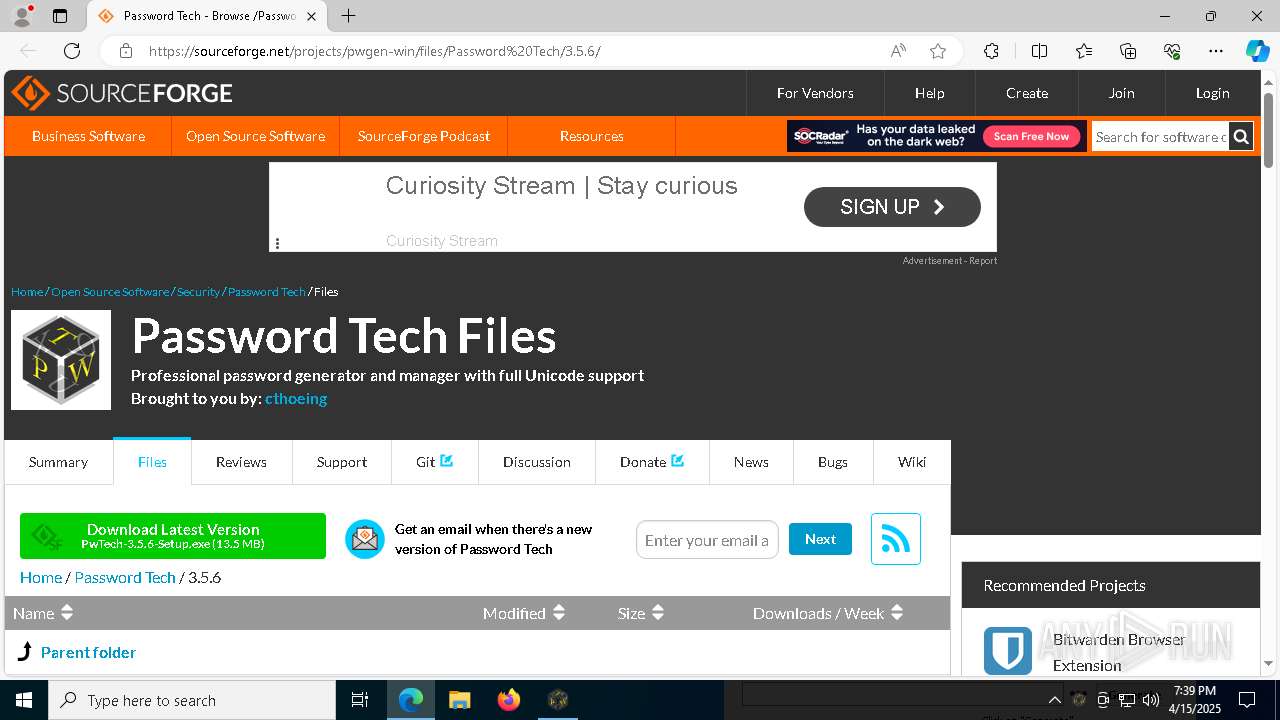Refresh the page in the browser
1280x720 pixels.
point(72,51)
